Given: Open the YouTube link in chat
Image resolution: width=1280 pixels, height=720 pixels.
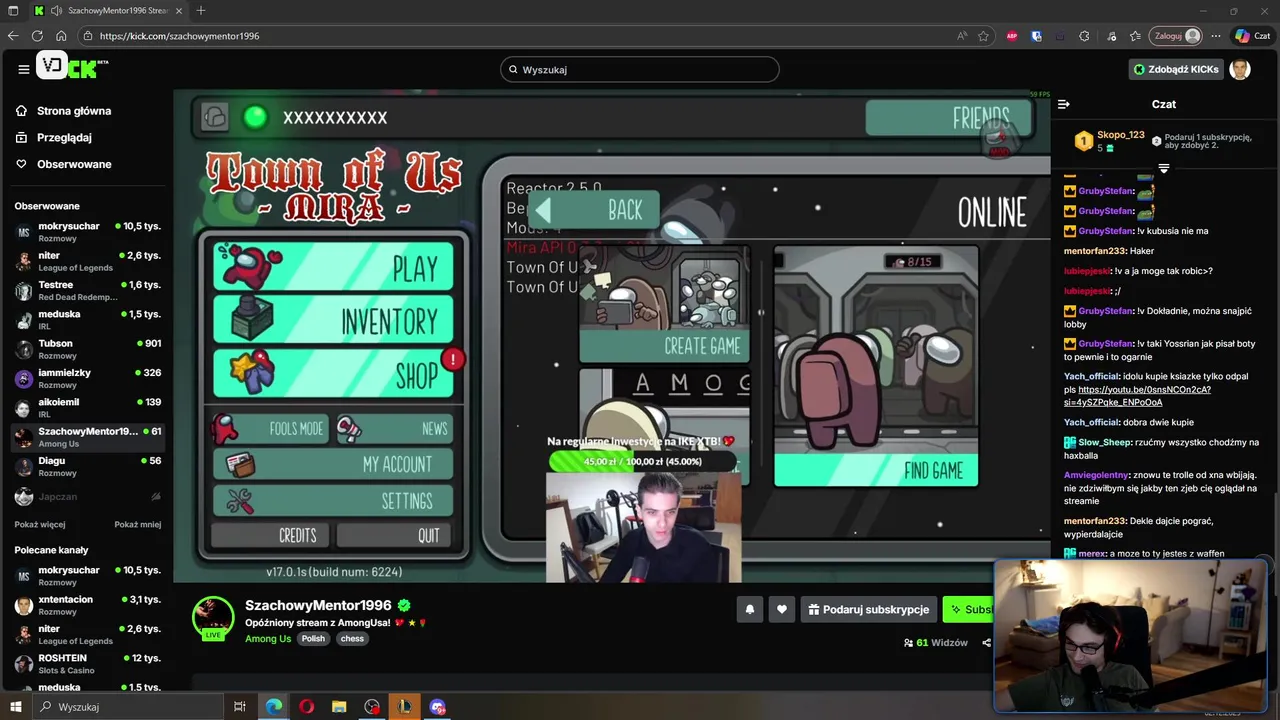Looking at the screenshot, I should coord(1137,396).
